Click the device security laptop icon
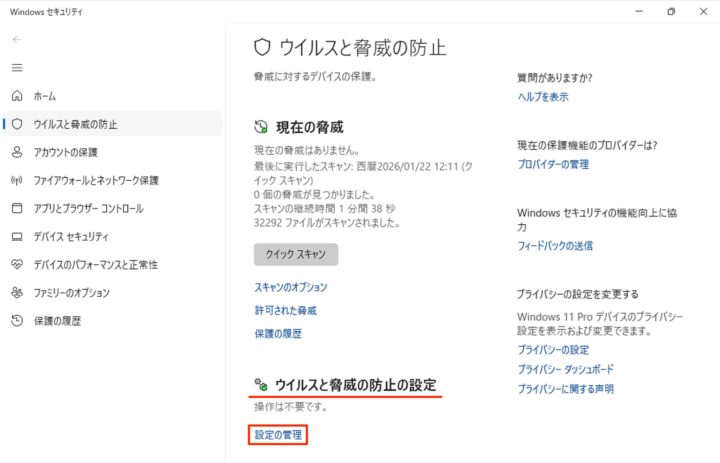720x463 pixels. [x=16, y=237]
